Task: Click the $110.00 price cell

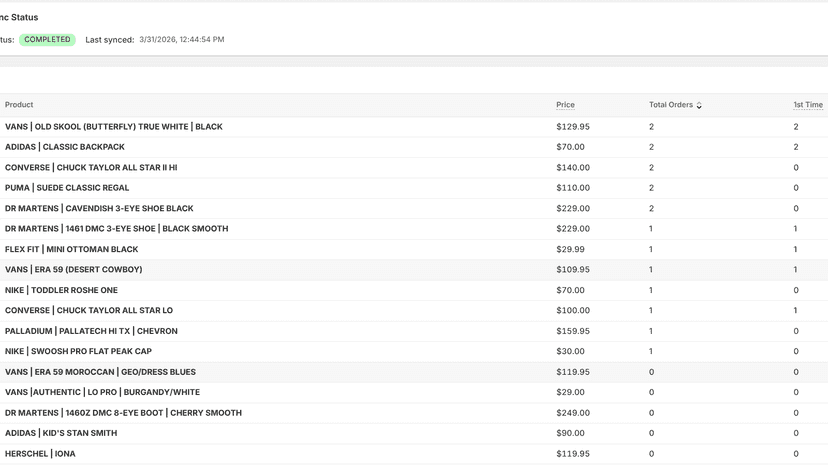Action: 573,188
